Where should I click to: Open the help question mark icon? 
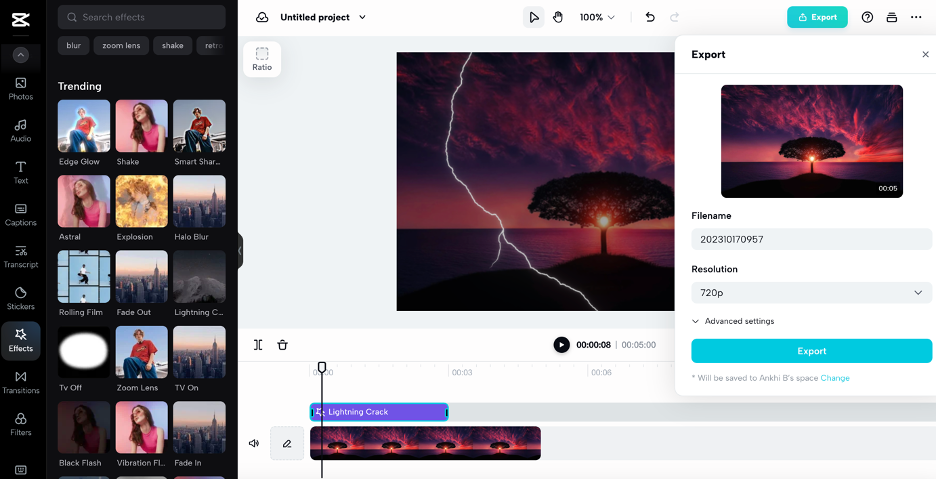point(867,17)
